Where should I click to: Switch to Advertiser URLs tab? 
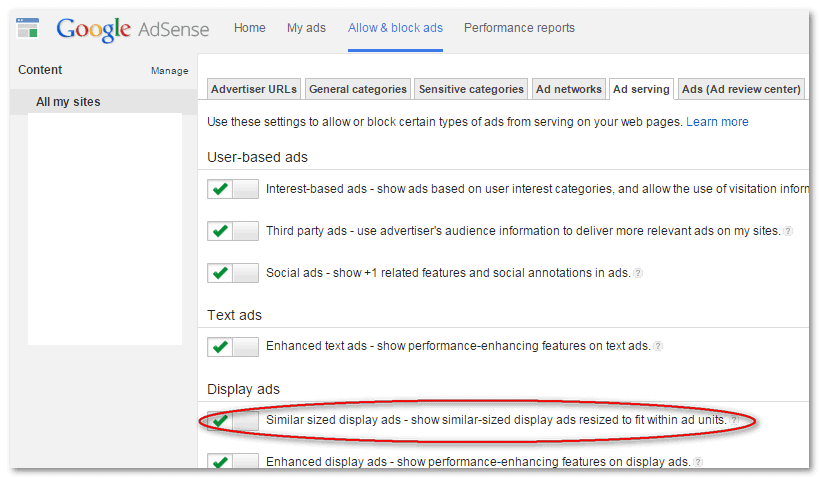(254, 89)
